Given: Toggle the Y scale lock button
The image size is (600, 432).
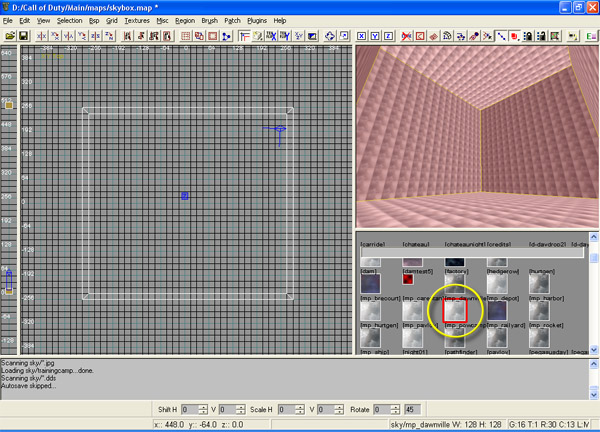Looking at the screenshot, I should (x=375, y=36).
